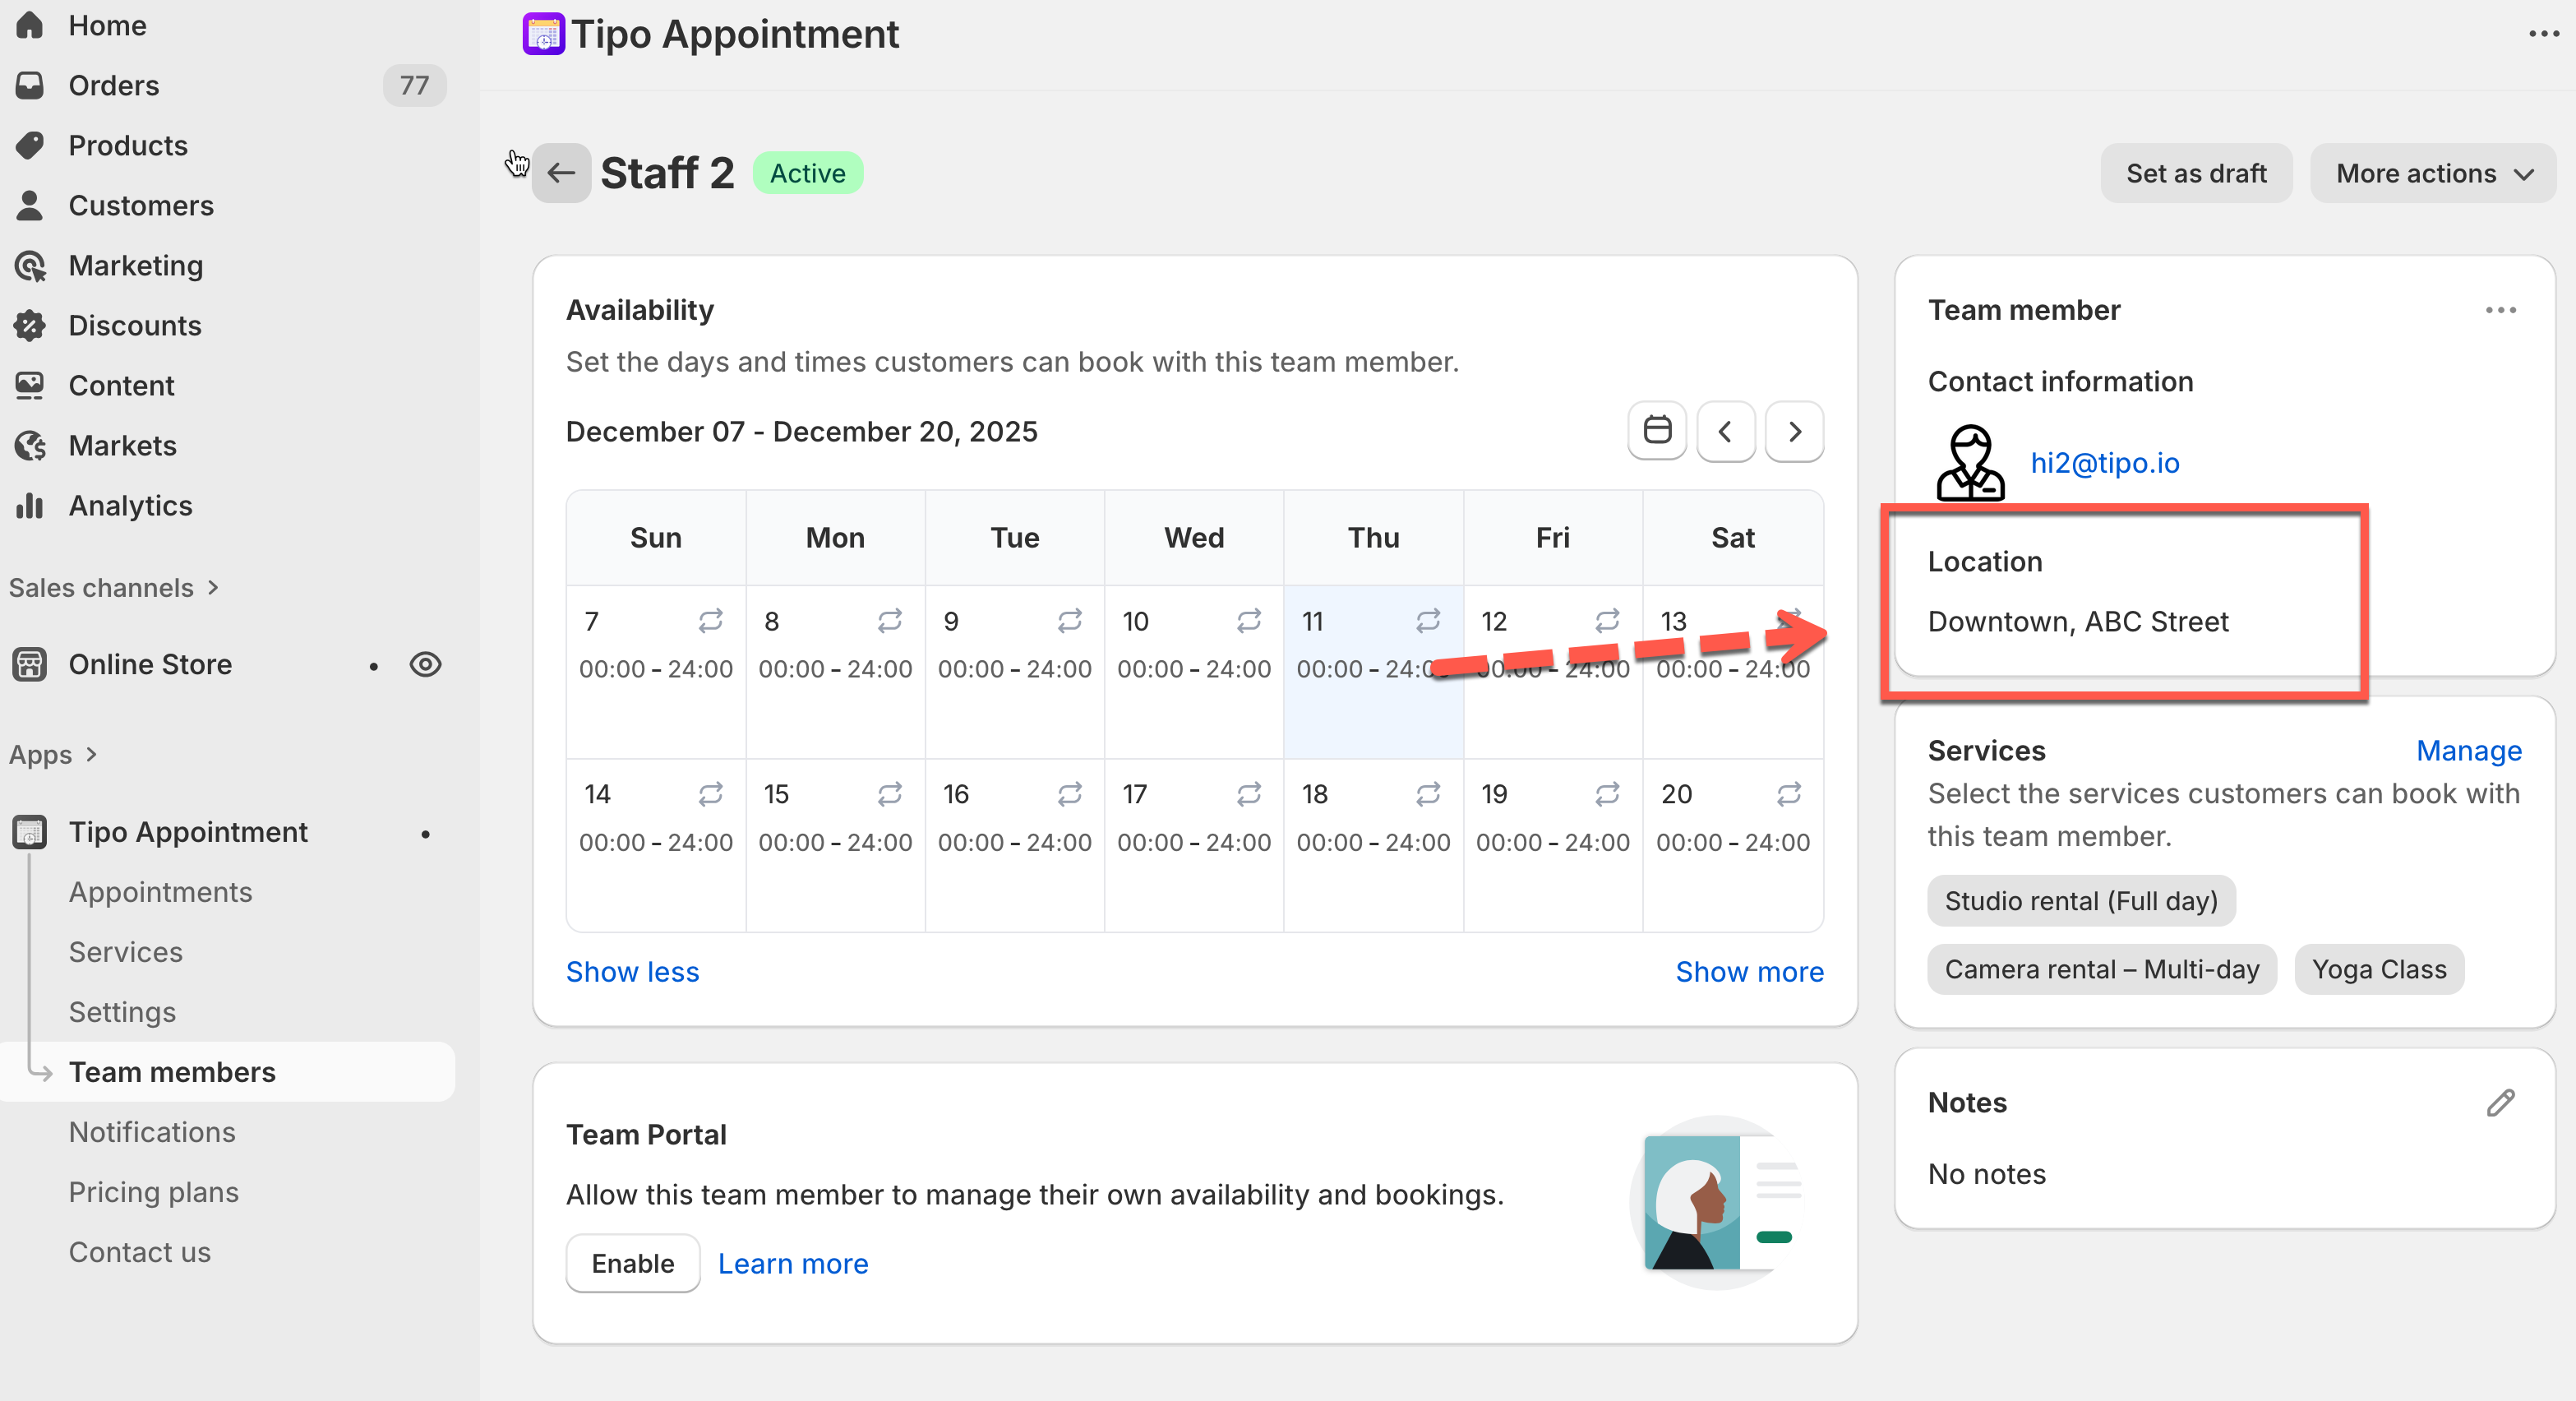Click the recurring icon on December 18

[1428, 794]
